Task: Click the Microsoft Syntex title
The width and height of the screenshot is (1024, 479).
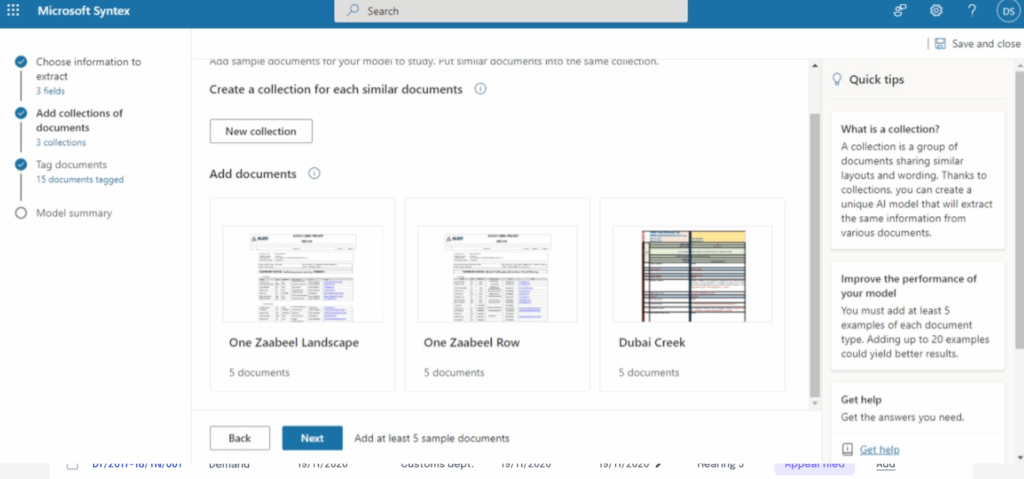Action: (83, 11)
